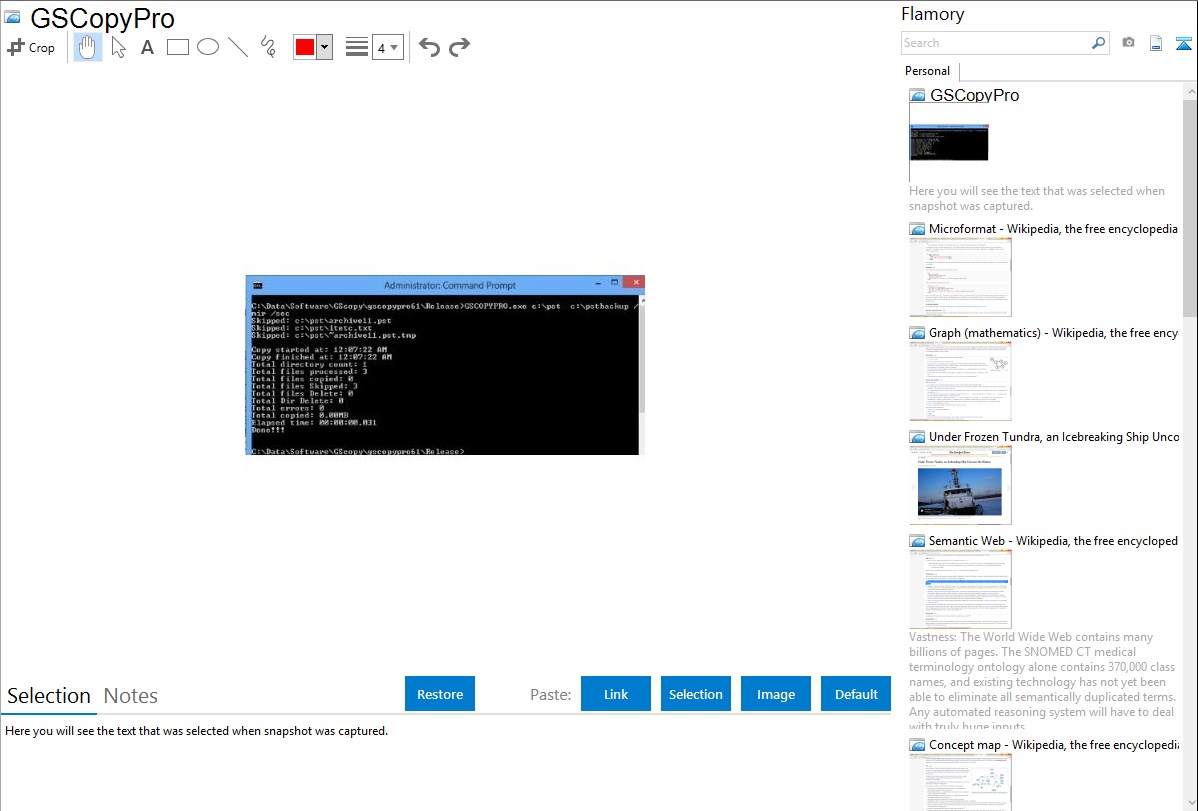1198x811 pixels.
Task: Open the Semantic Web snapshot thumbnail
Action: pos(960,589)
